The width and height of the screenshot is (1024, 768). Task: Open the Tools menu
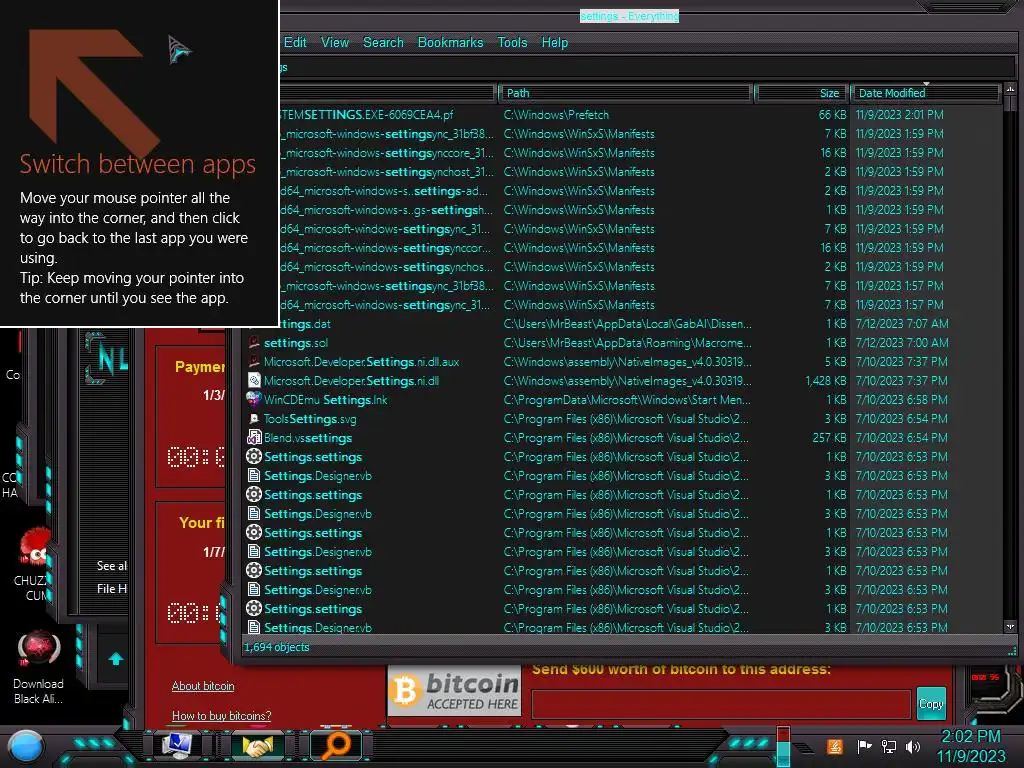point(512,42)
